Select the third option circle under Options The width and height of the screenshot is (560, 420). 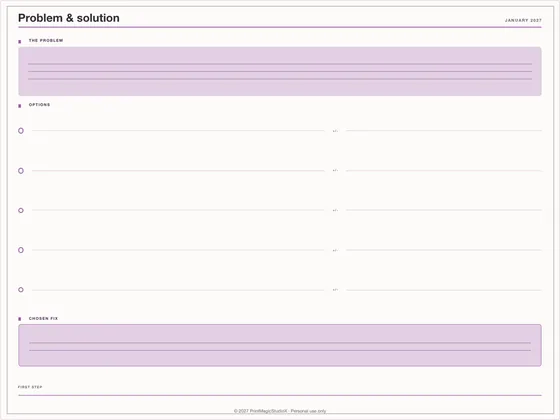[x=21, y=210]
